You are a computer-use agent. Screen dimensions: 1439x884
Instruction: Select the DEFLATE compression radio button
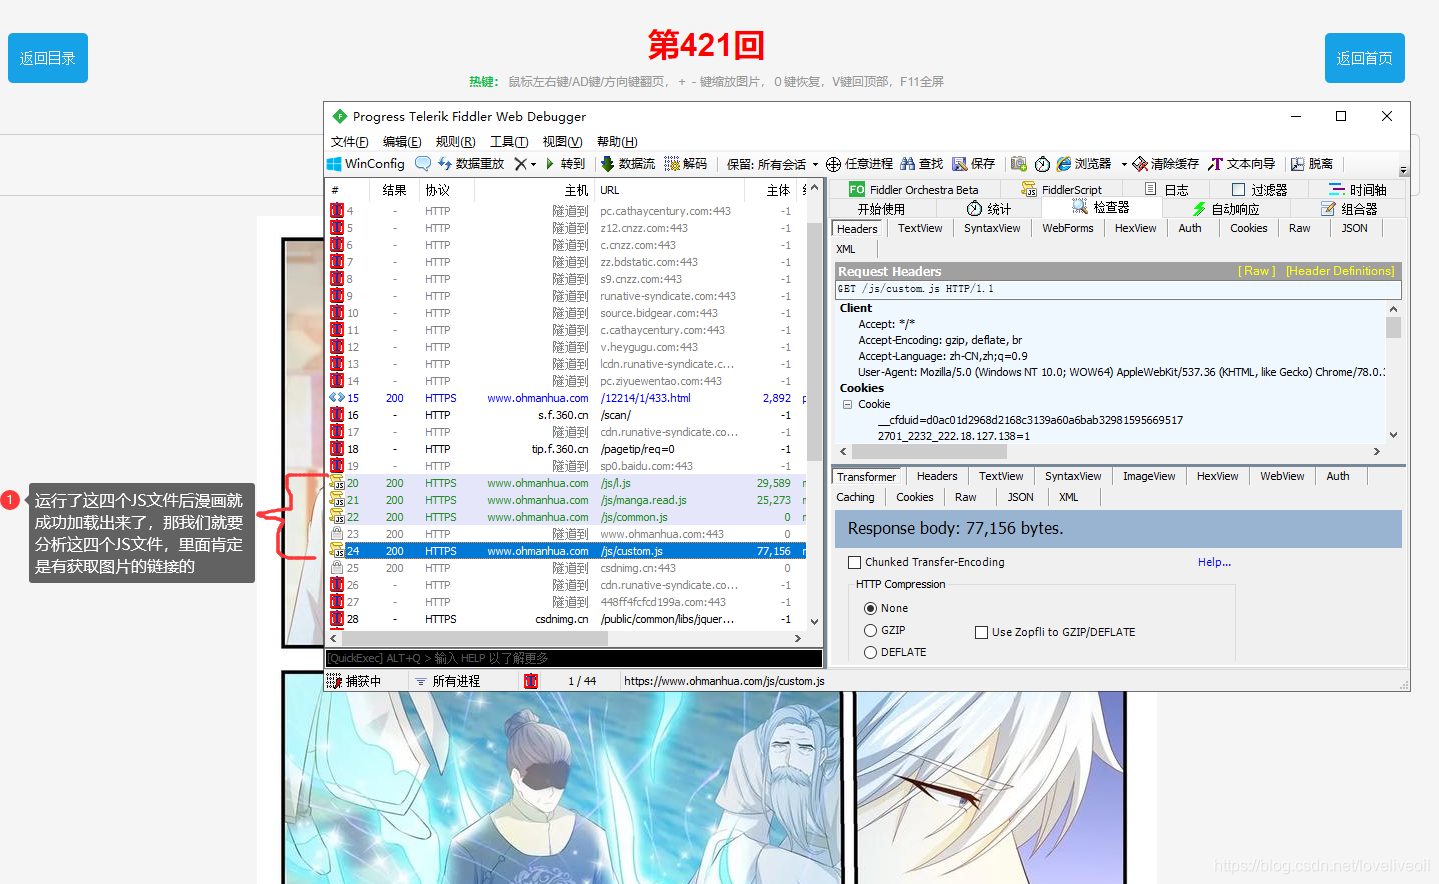(x=870, y=652)
